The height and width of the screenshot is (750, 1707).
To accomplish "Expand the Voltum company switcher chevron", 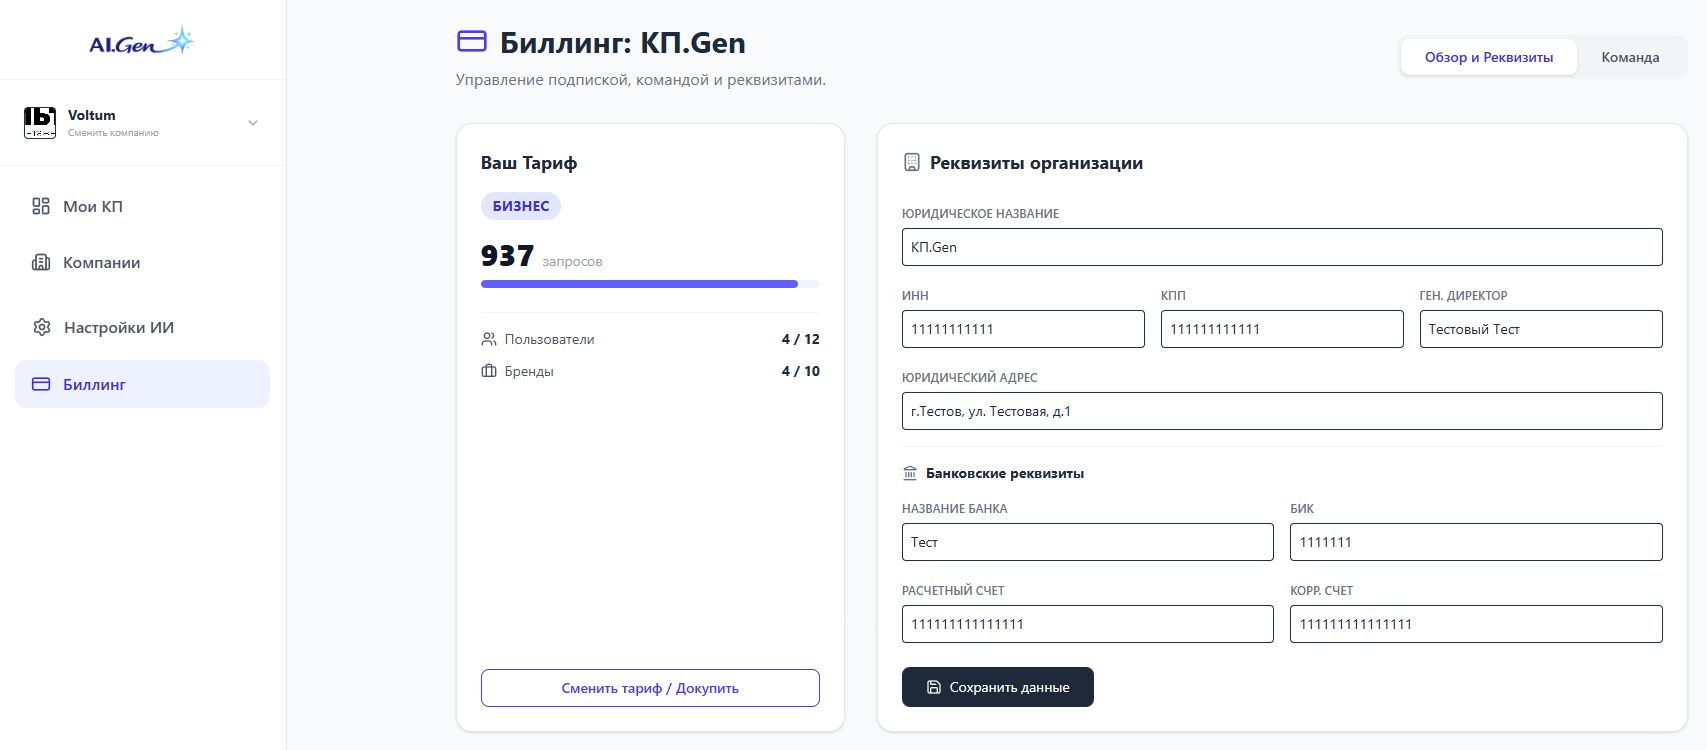I will [253, 123].
